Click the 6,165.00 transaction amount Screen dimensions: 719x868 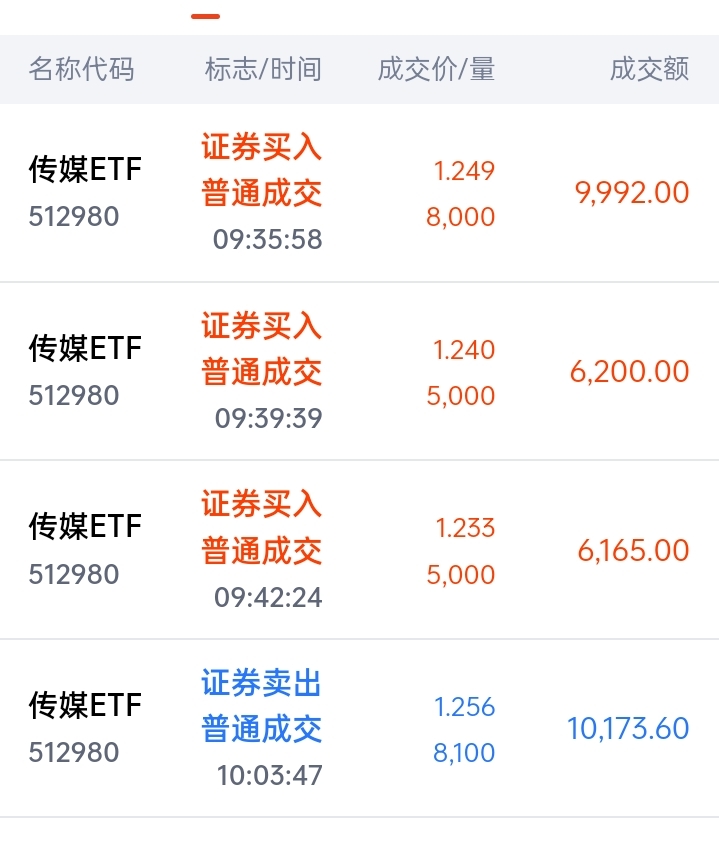click(633, 550)
